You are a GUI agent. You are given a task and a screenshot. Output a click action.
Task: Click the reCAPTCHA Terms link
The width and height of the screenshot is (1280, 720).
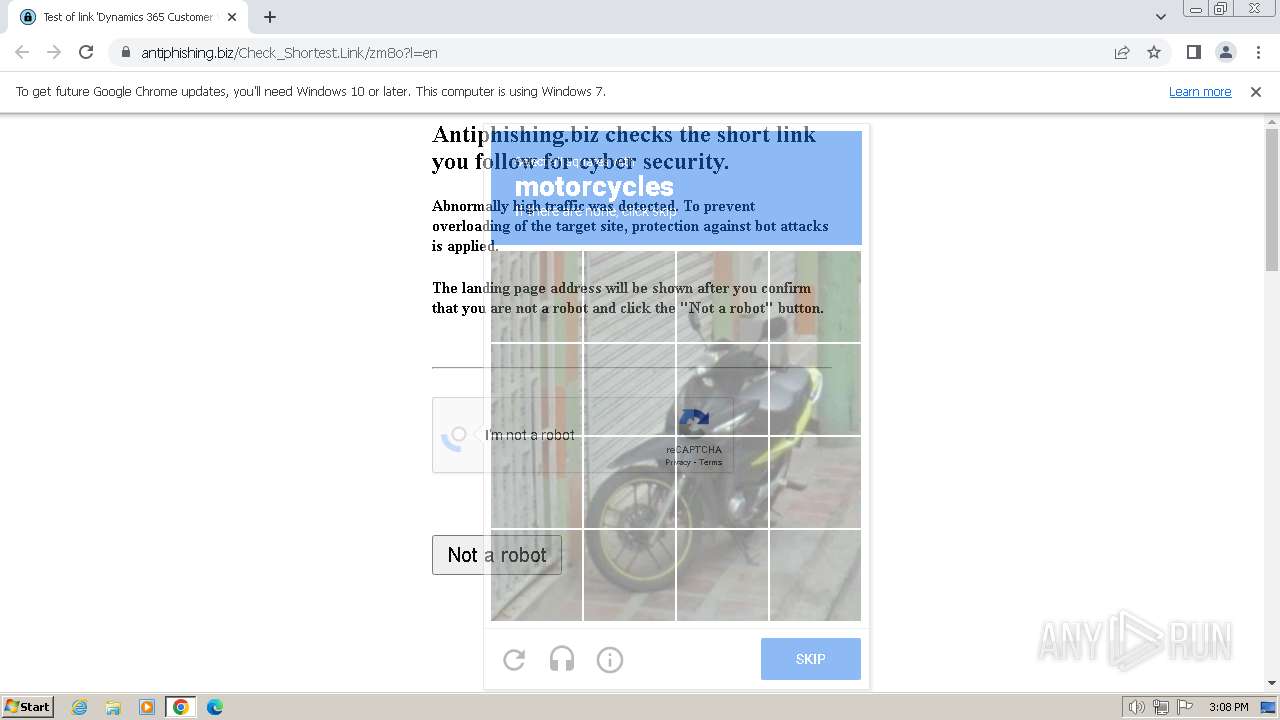tap(711, 462)
